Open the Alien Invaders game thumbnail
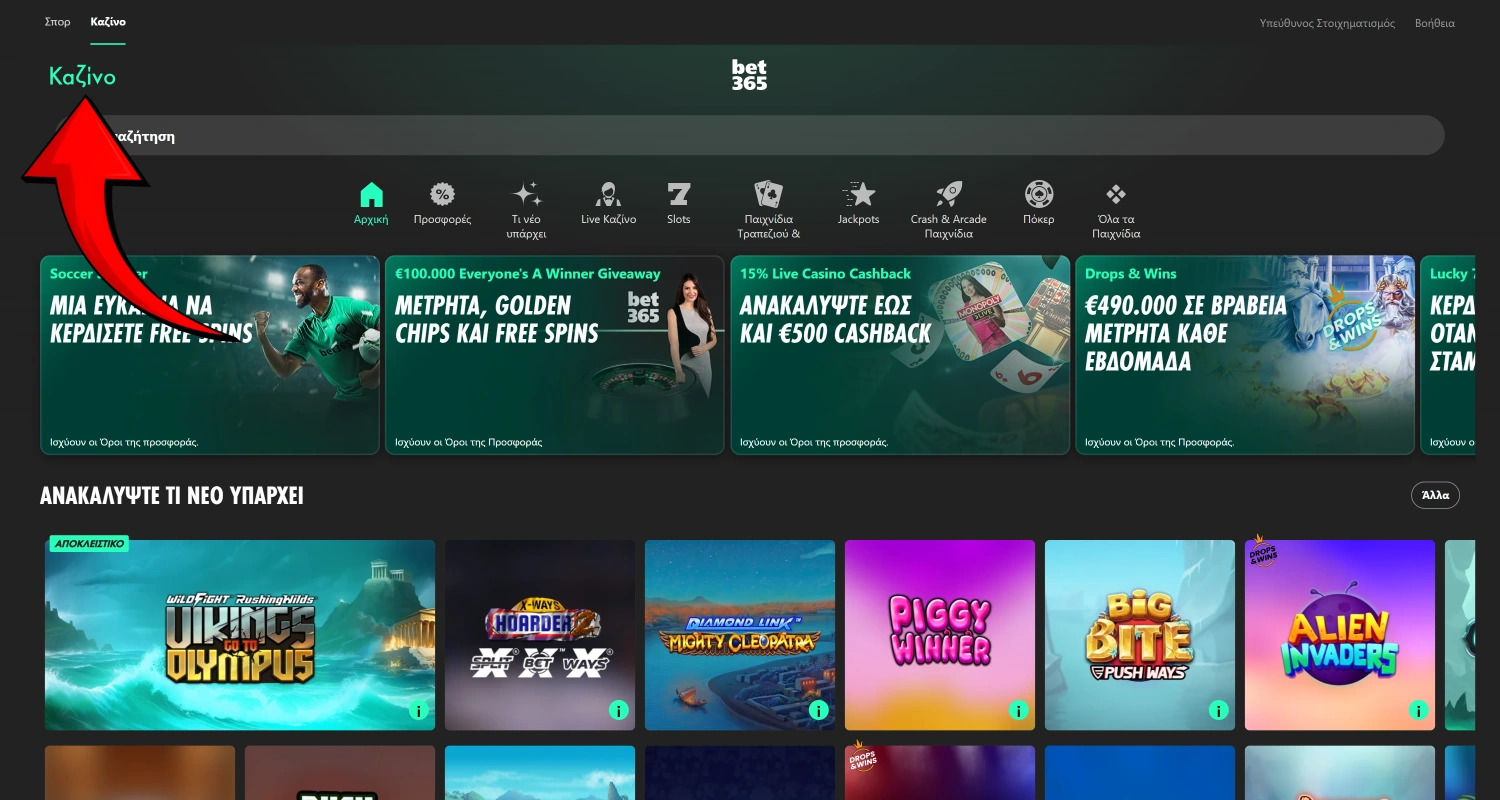 (1339, 635)
